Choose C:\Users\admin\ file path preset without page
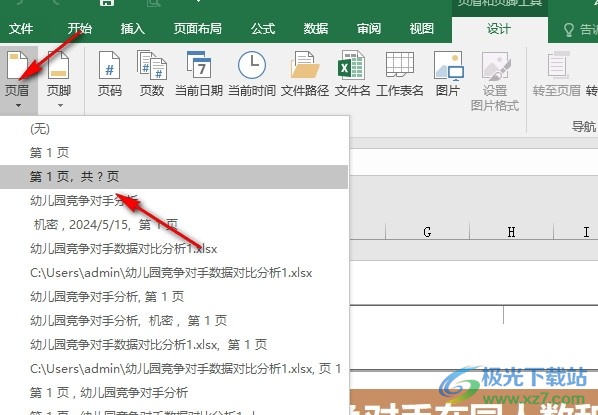Screen dimensions: 598x415 174,273
